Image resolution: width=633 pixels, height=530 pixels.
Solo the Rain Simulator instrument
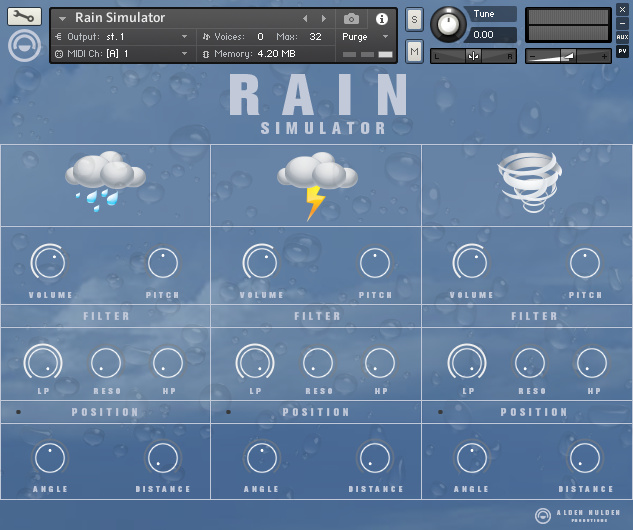point(414,19)
